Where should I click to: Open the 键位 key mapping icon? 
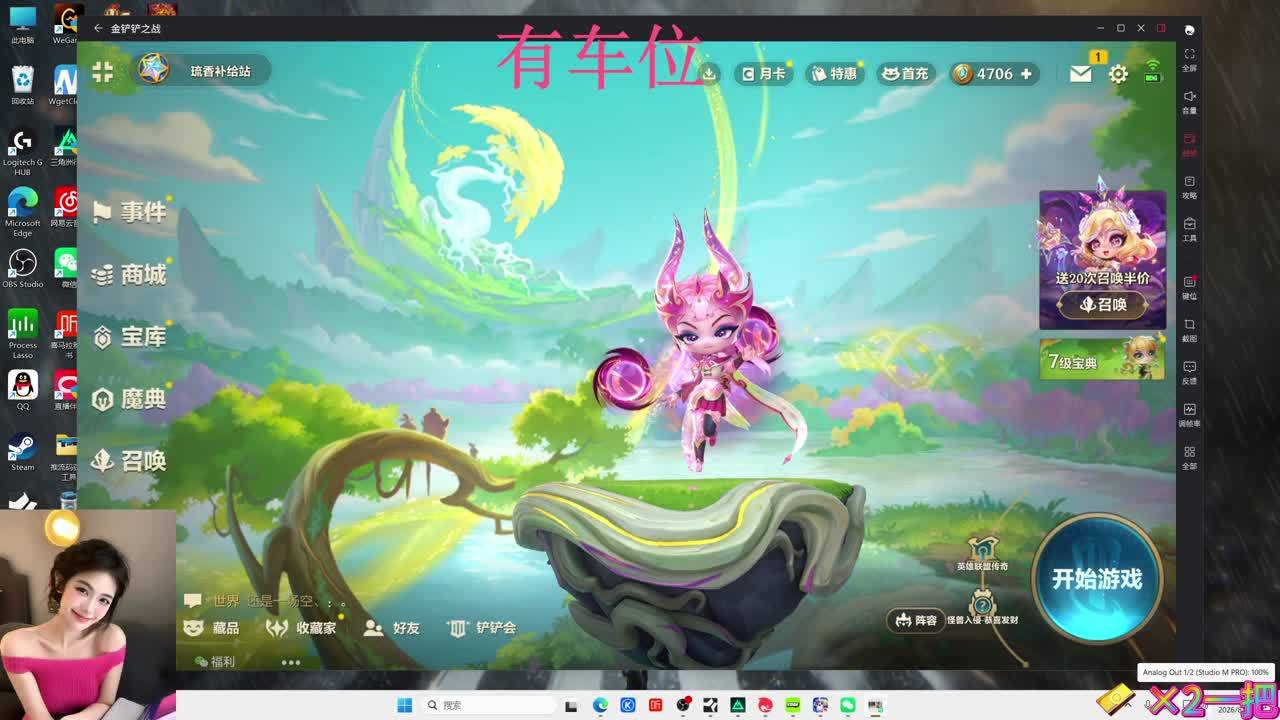click(1189, 286)
